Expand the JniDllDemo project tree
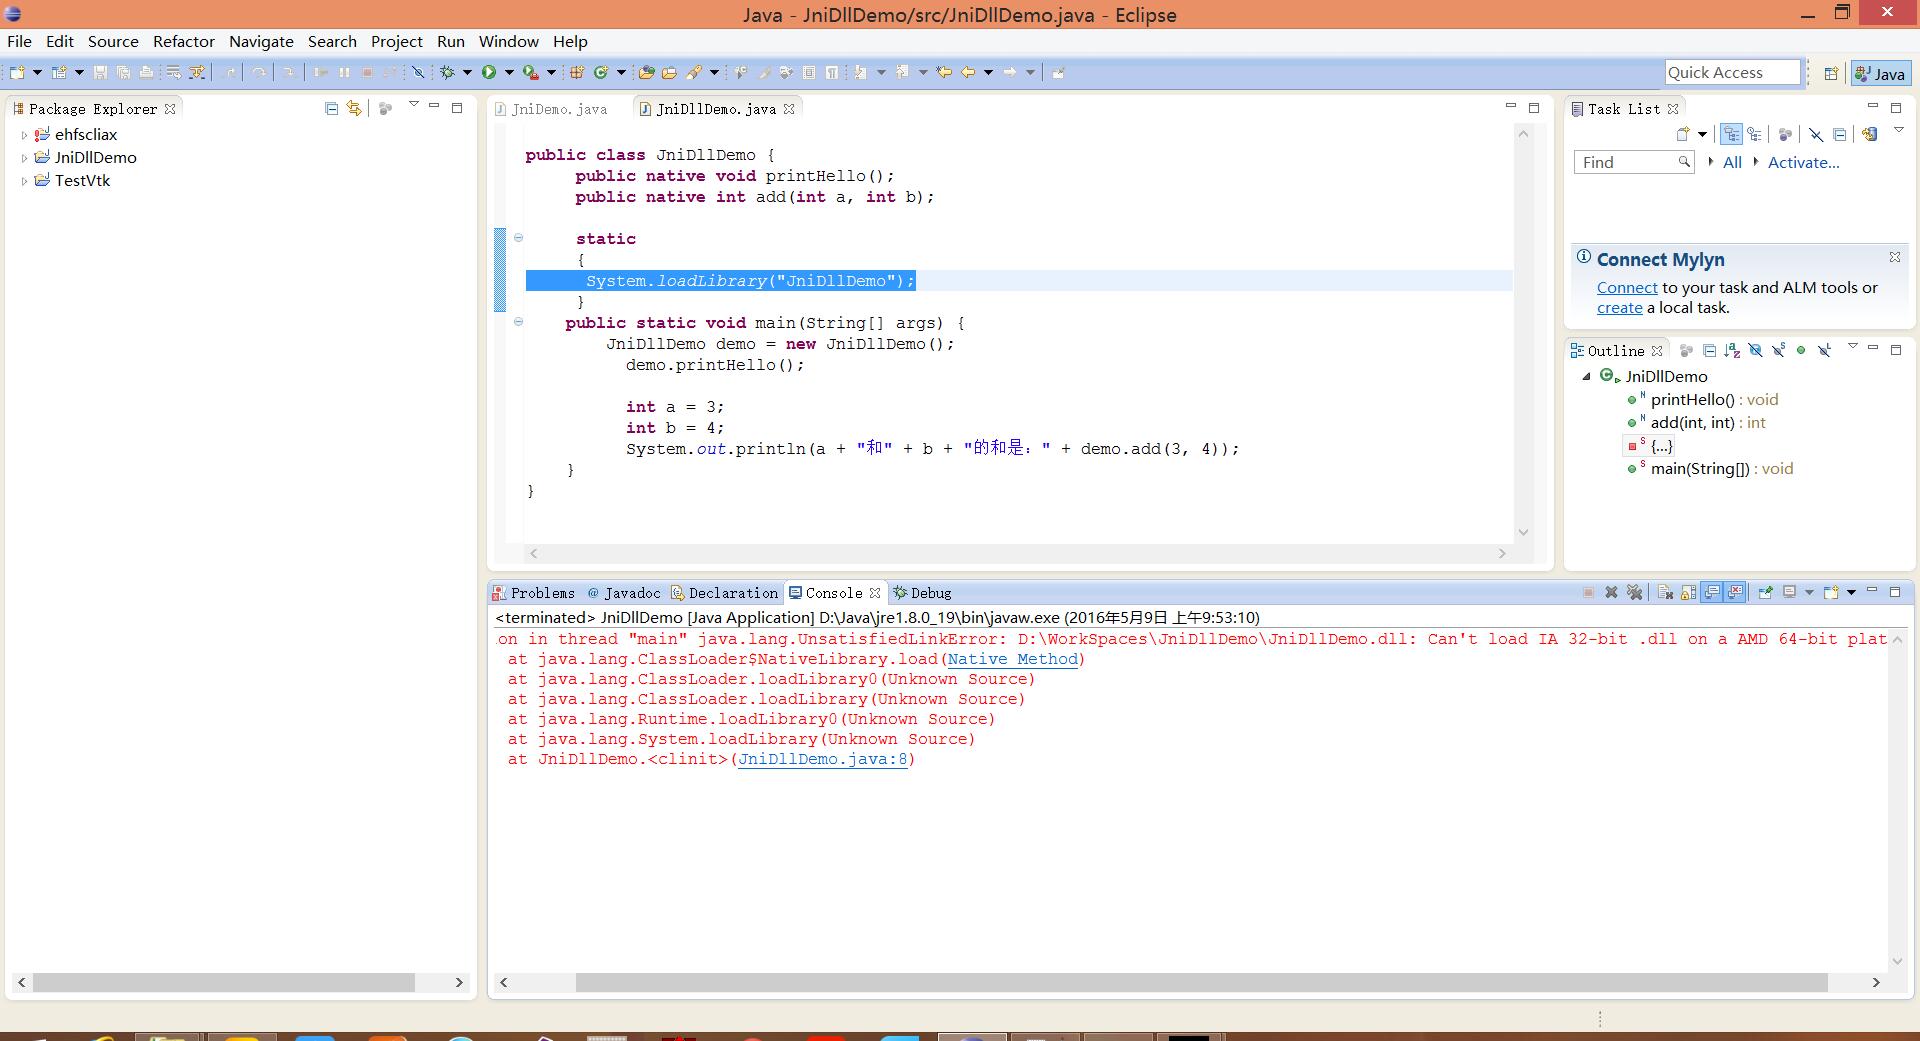1920x1041 pixels. tap(24, 157)
